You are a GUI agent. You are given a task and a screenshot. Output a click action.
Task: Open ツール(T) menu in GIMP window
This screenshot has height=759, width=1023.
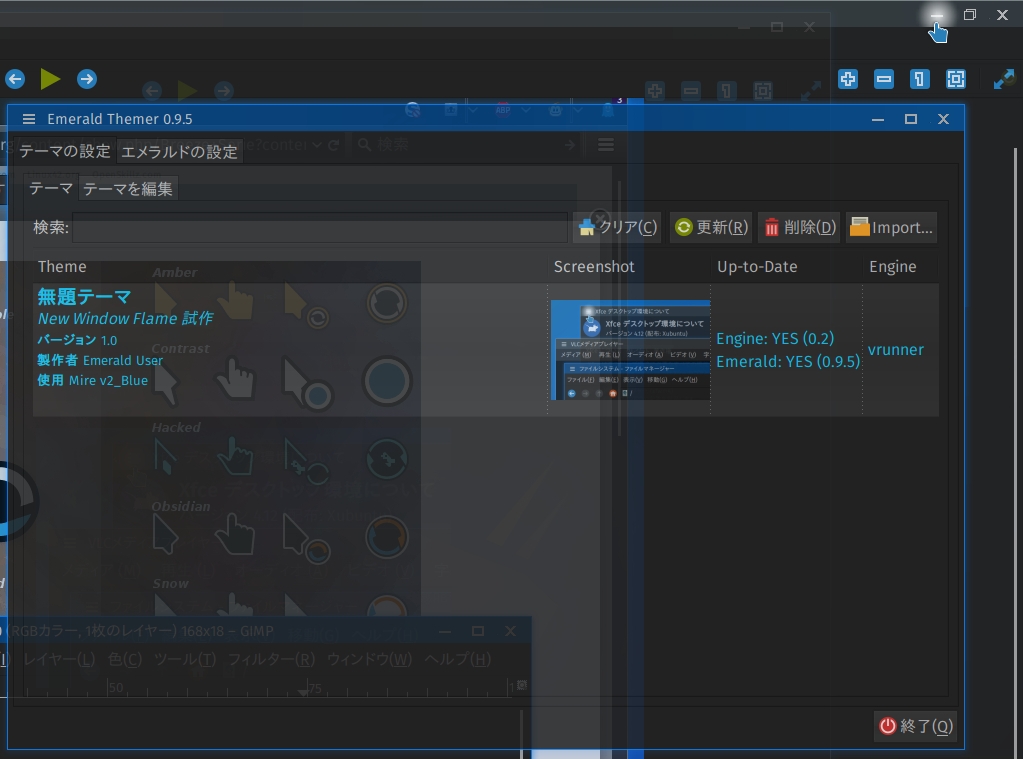(x=185, y=660)
